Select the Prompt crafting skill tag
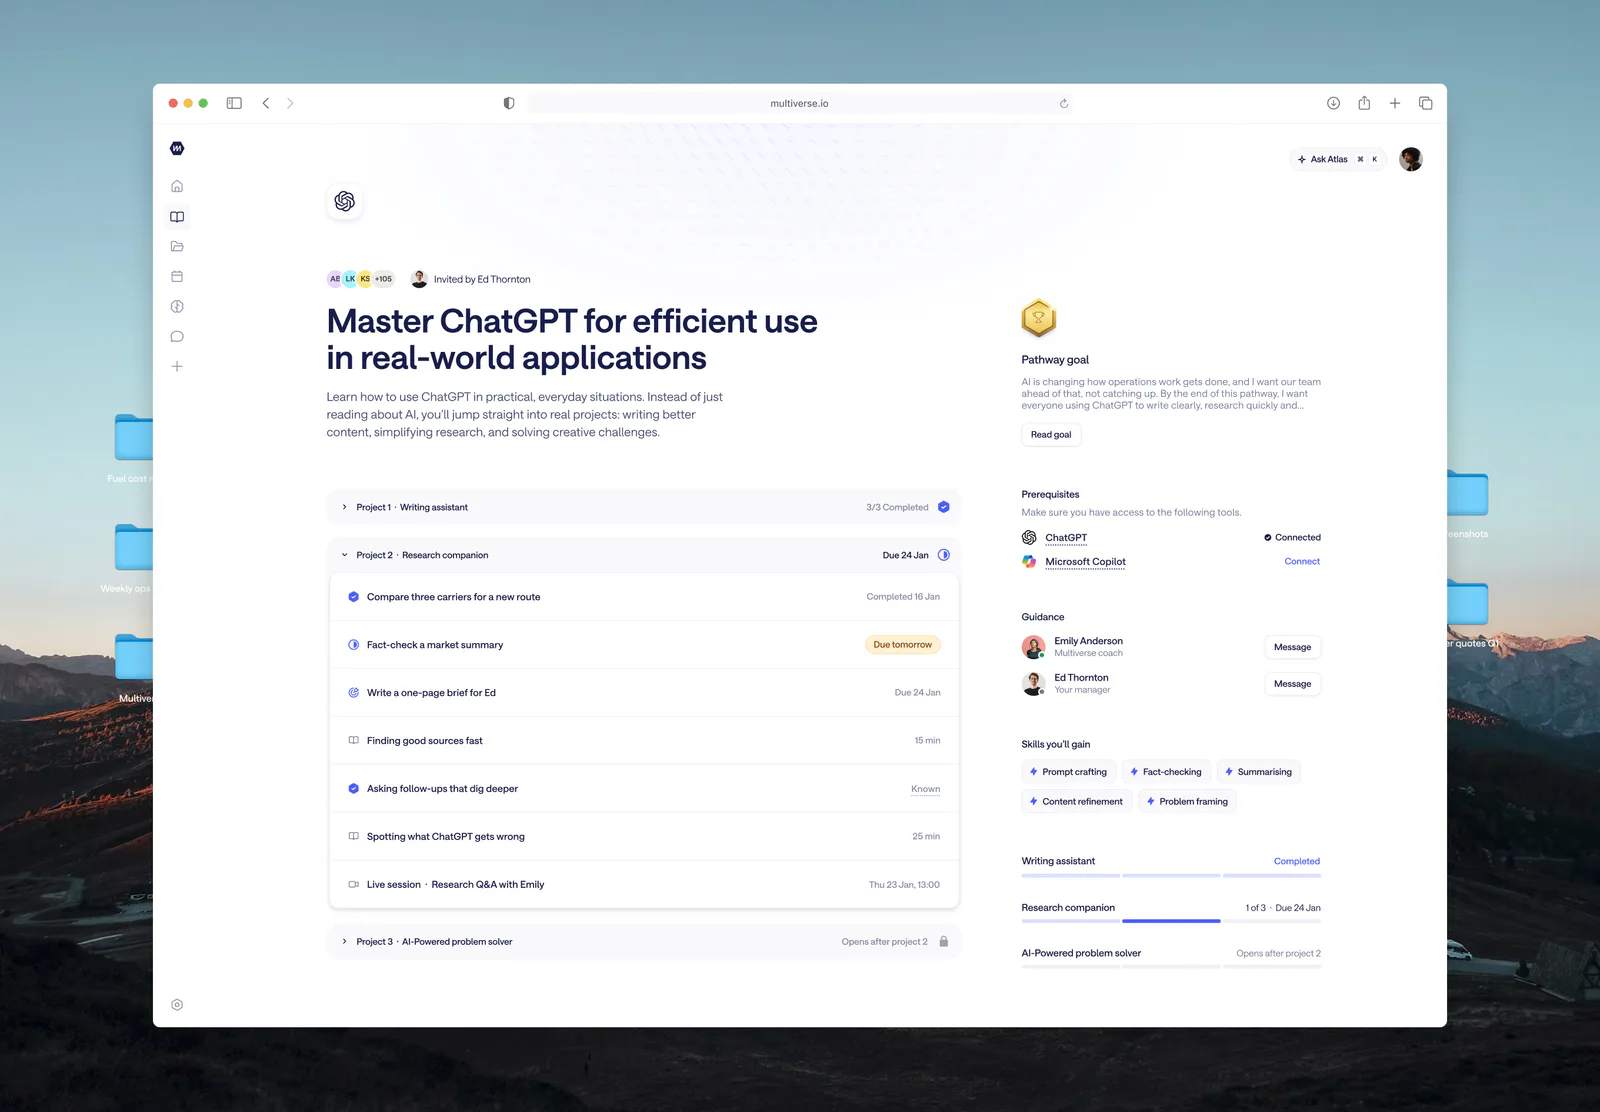Image resolution: width=1600 pixels, height=1112 pixels. [1068, 772]
